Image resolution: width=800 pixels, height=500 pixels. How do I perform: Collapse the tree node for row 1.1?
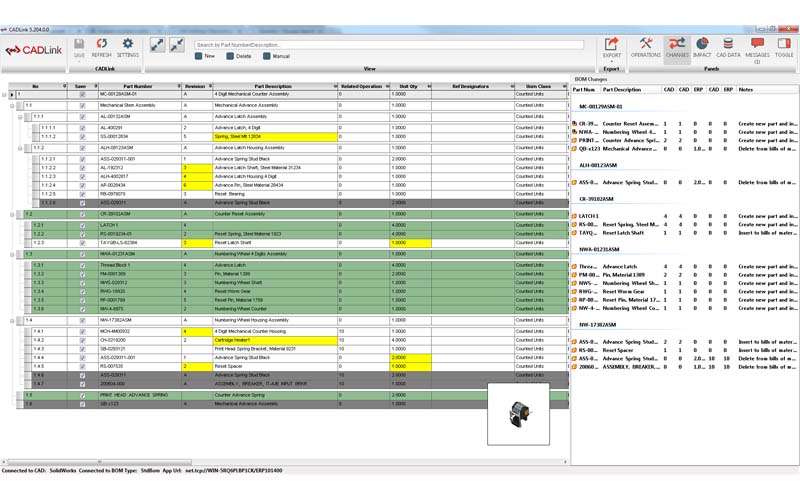[x=12, y=106]
